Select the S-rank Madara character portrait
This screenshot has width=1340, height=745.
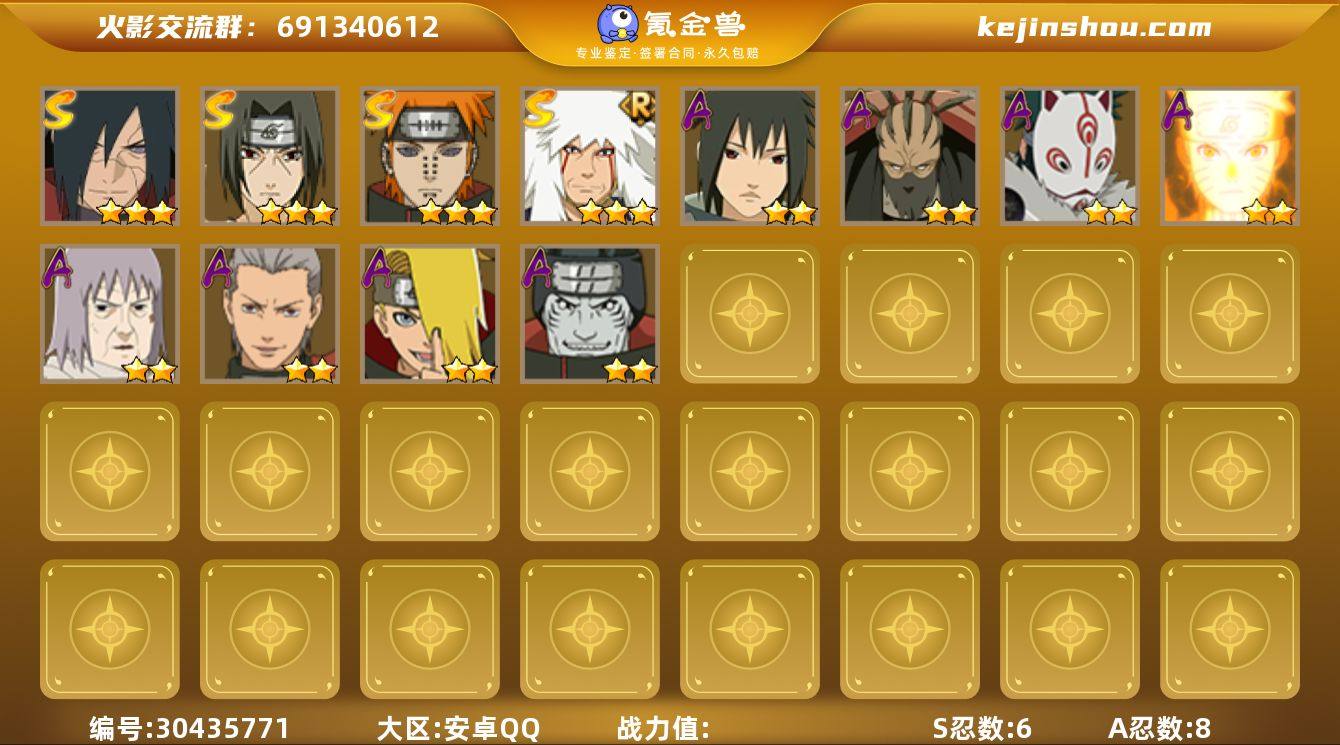(x=110, y=155)
